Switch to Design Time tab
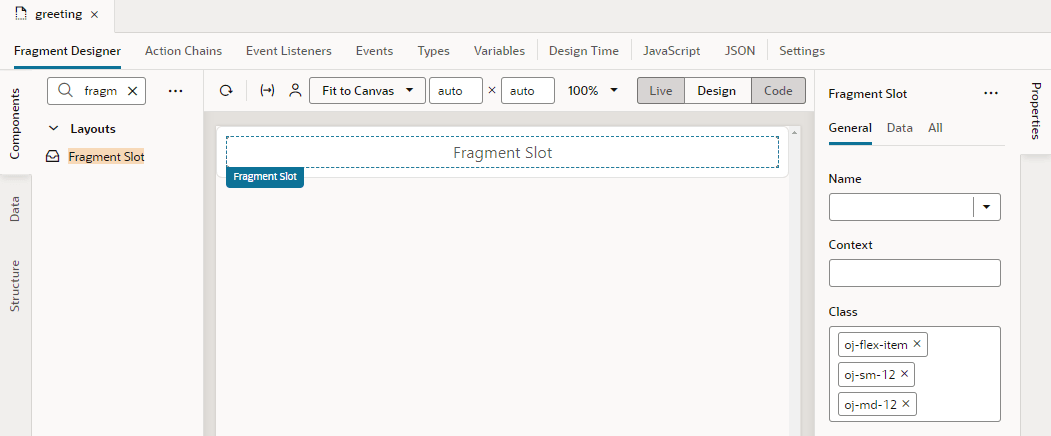1051x436 pixels. click(x=583, y=50)
